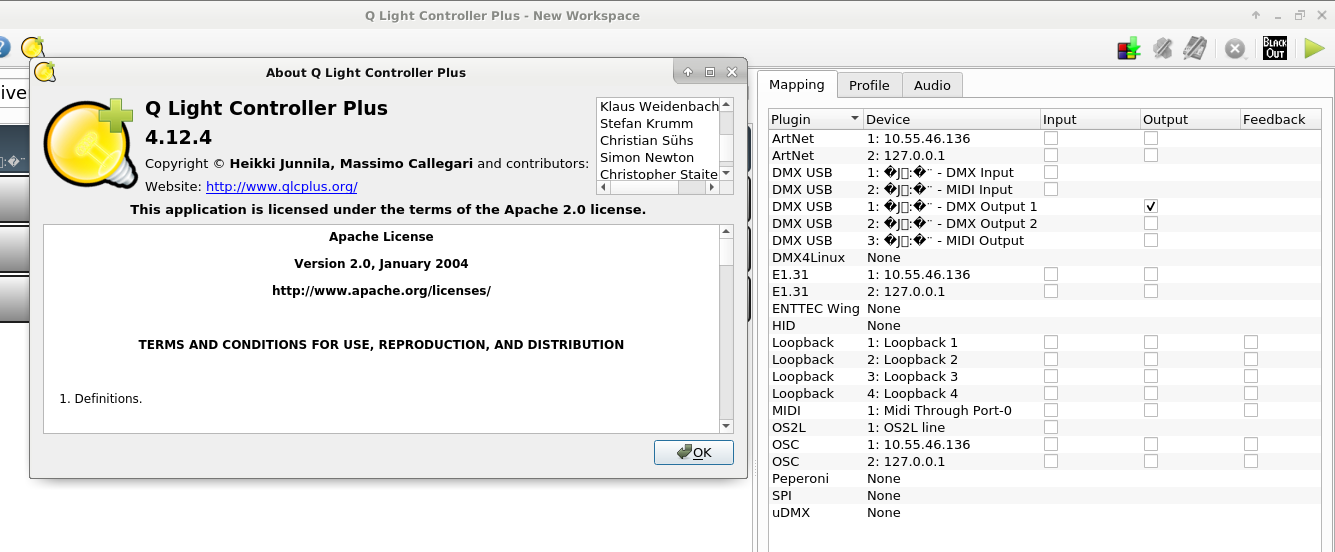Click the Device column header

tap(951, 119)
